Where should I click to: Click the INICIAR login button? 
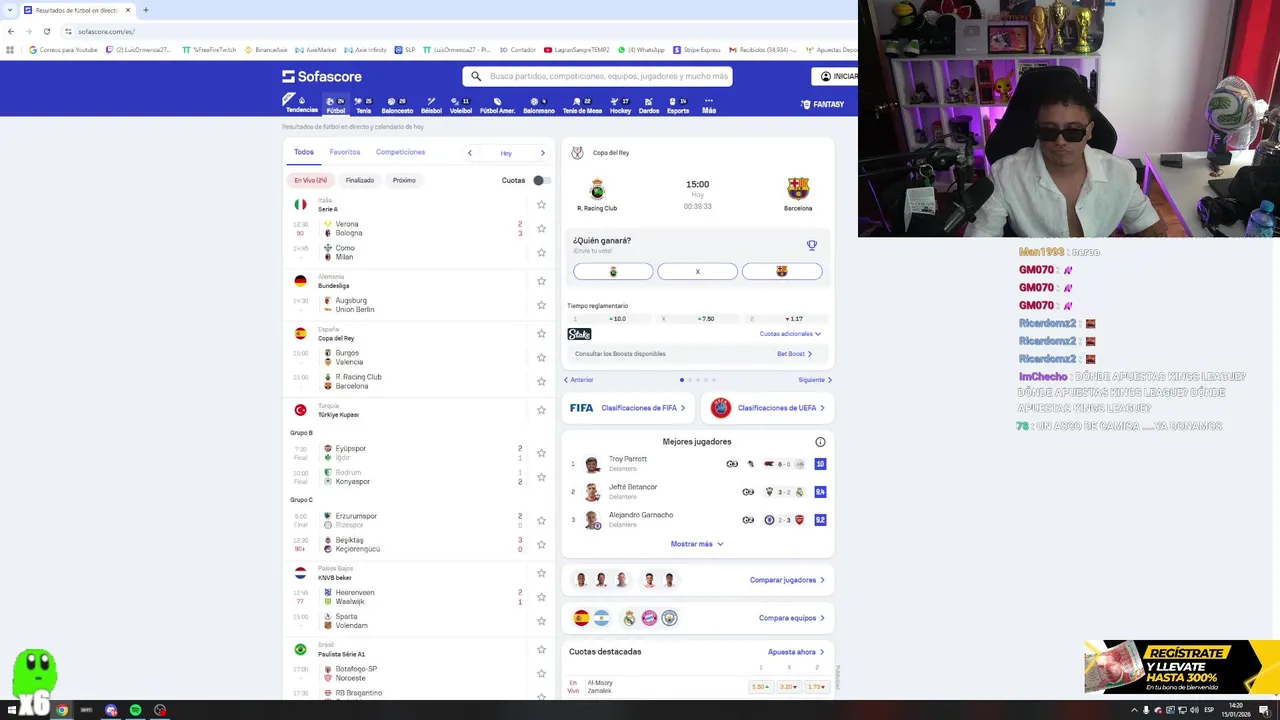(x=837, y=76)
